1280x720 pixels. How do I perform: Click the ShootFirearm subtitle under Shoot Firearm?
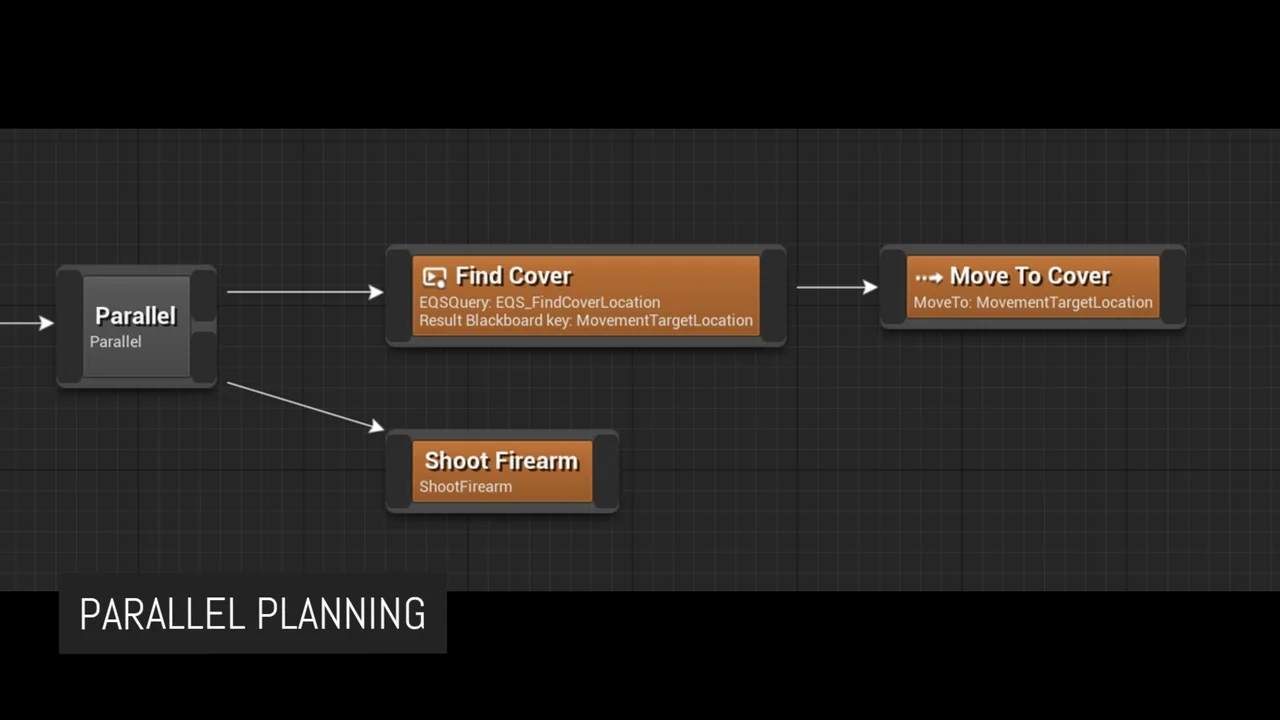tap(465, 487)
